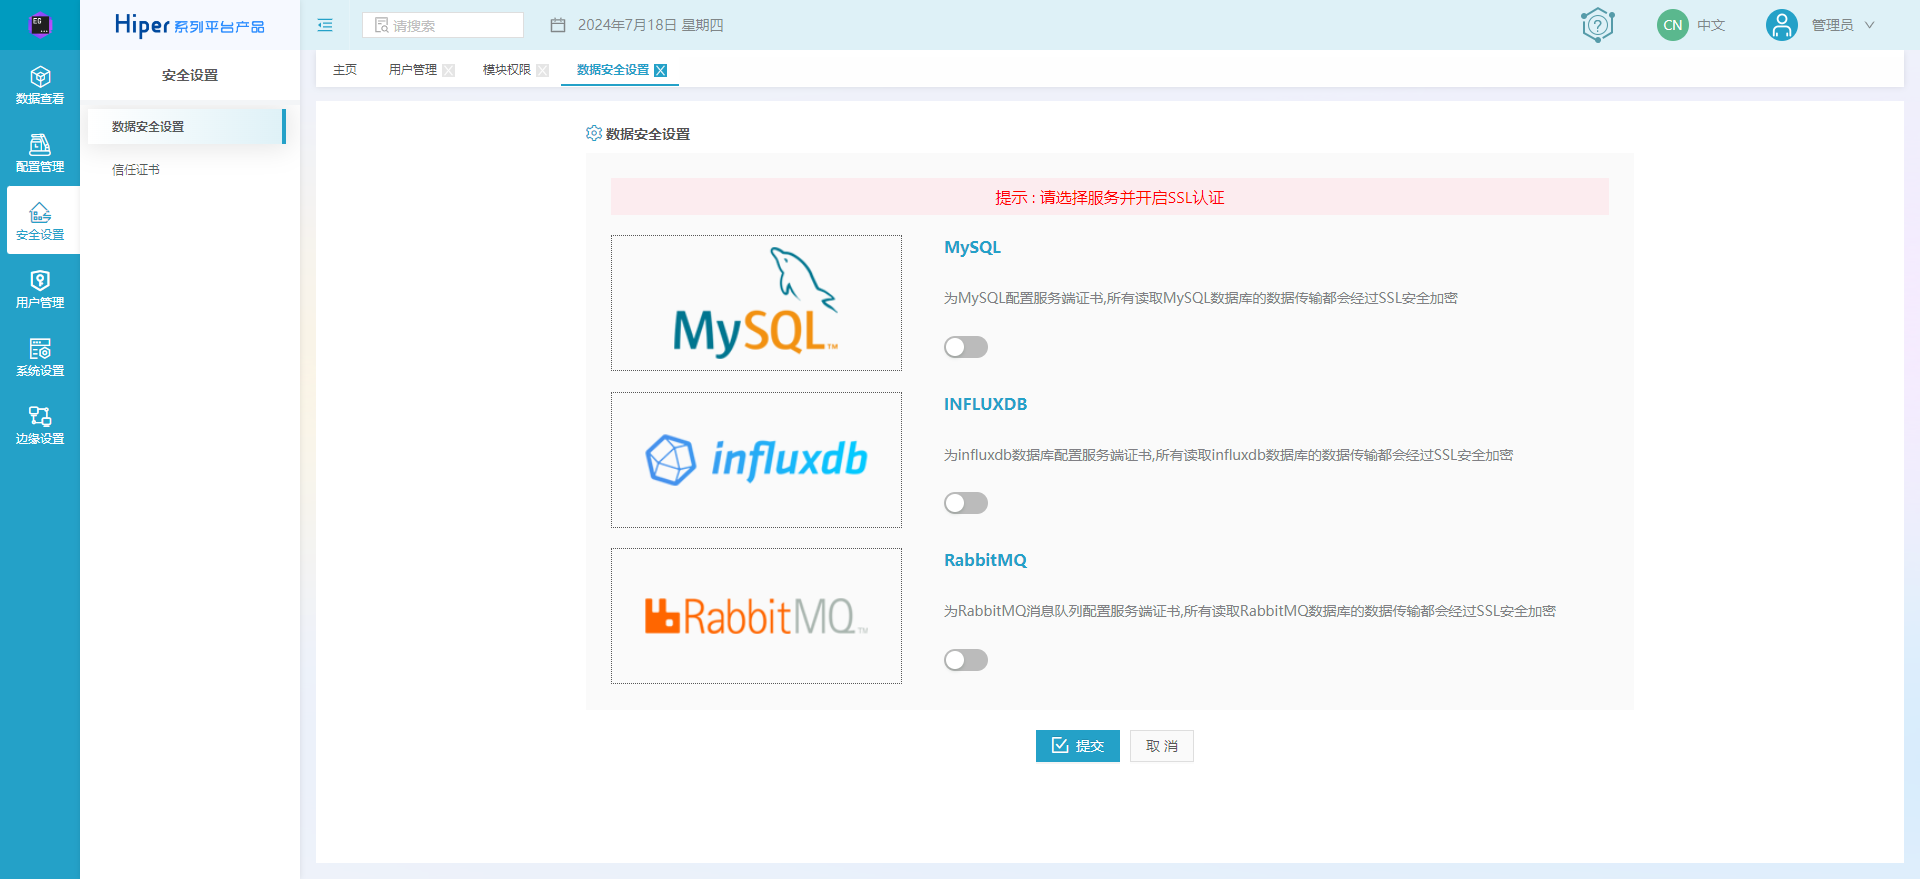This screenshot has height=879, width=1920.
Task: Click the INFLUXDB heading link
Action: (985, 404)
